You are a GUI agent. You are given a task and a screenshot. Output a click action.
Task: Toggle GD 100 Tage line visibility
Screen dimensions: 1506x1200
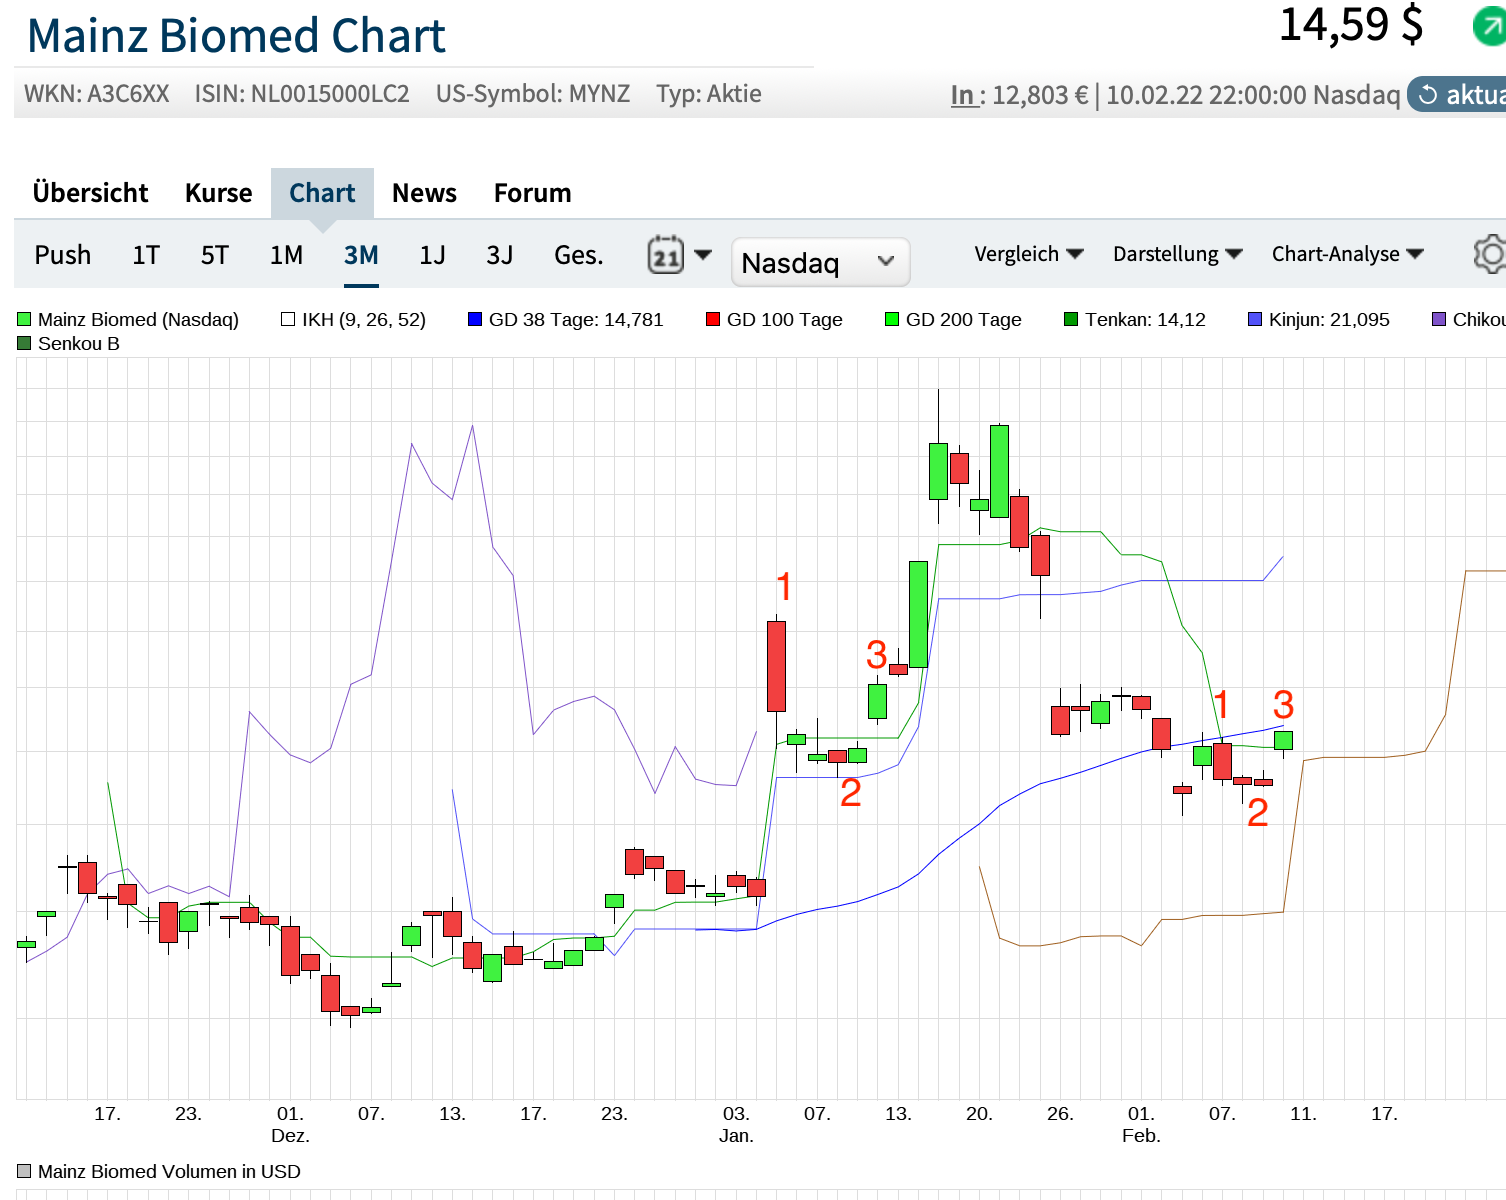774,320
